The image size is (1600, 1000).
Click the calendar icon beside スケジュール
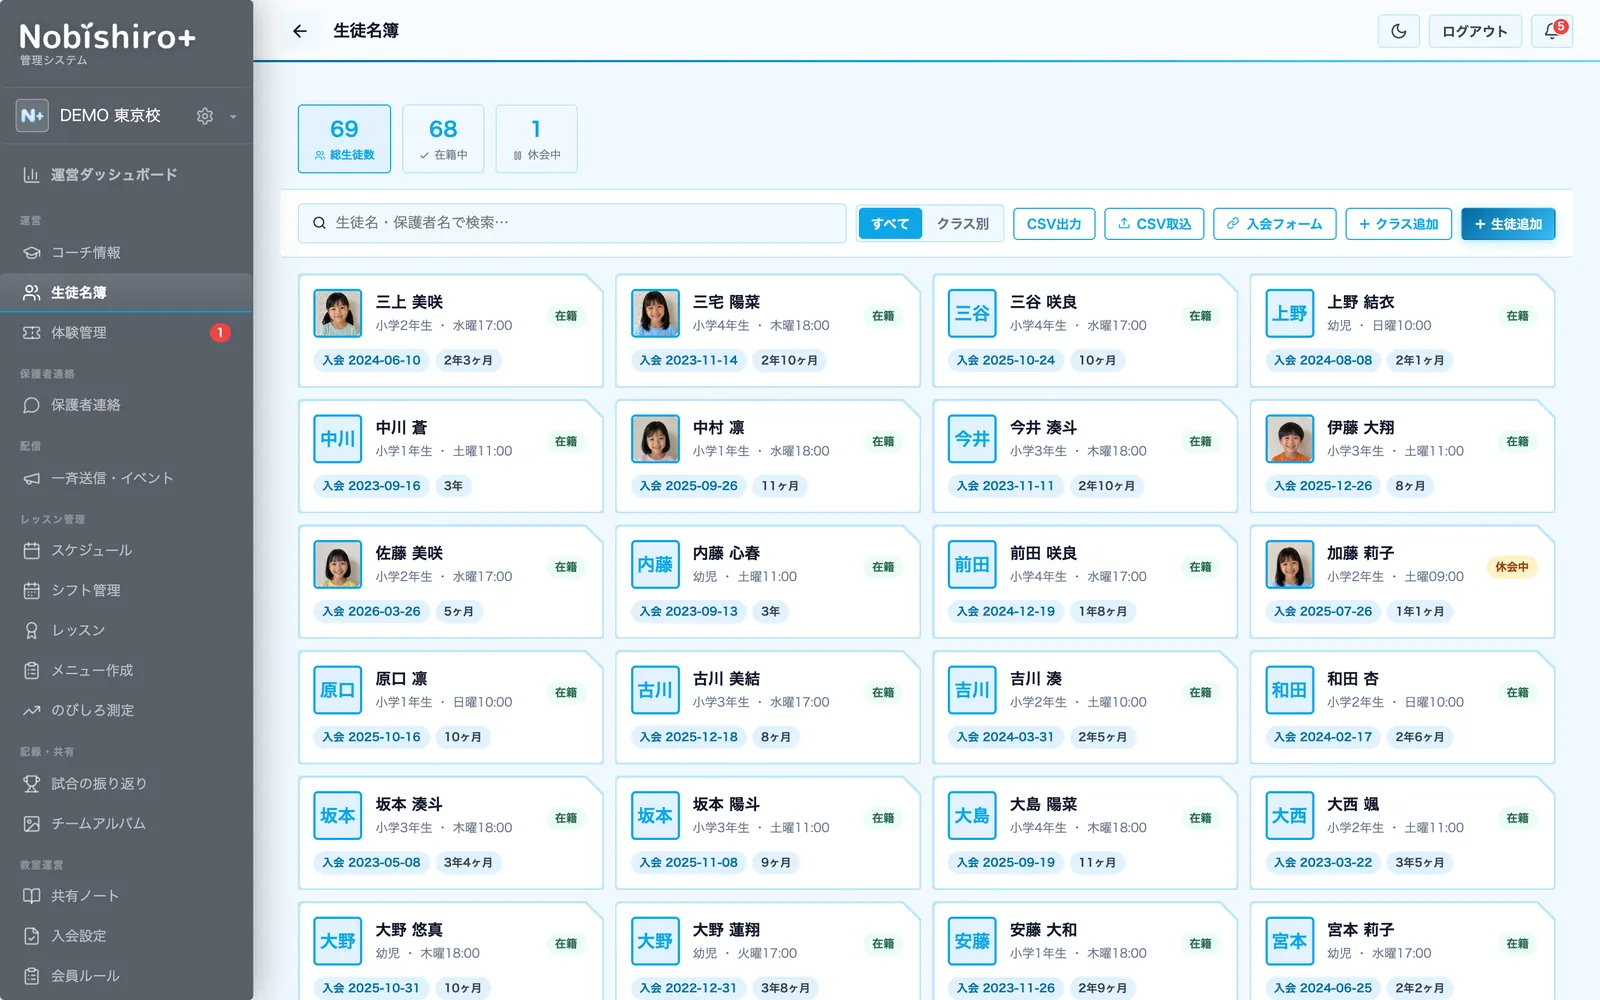click(x=32, y=551)
